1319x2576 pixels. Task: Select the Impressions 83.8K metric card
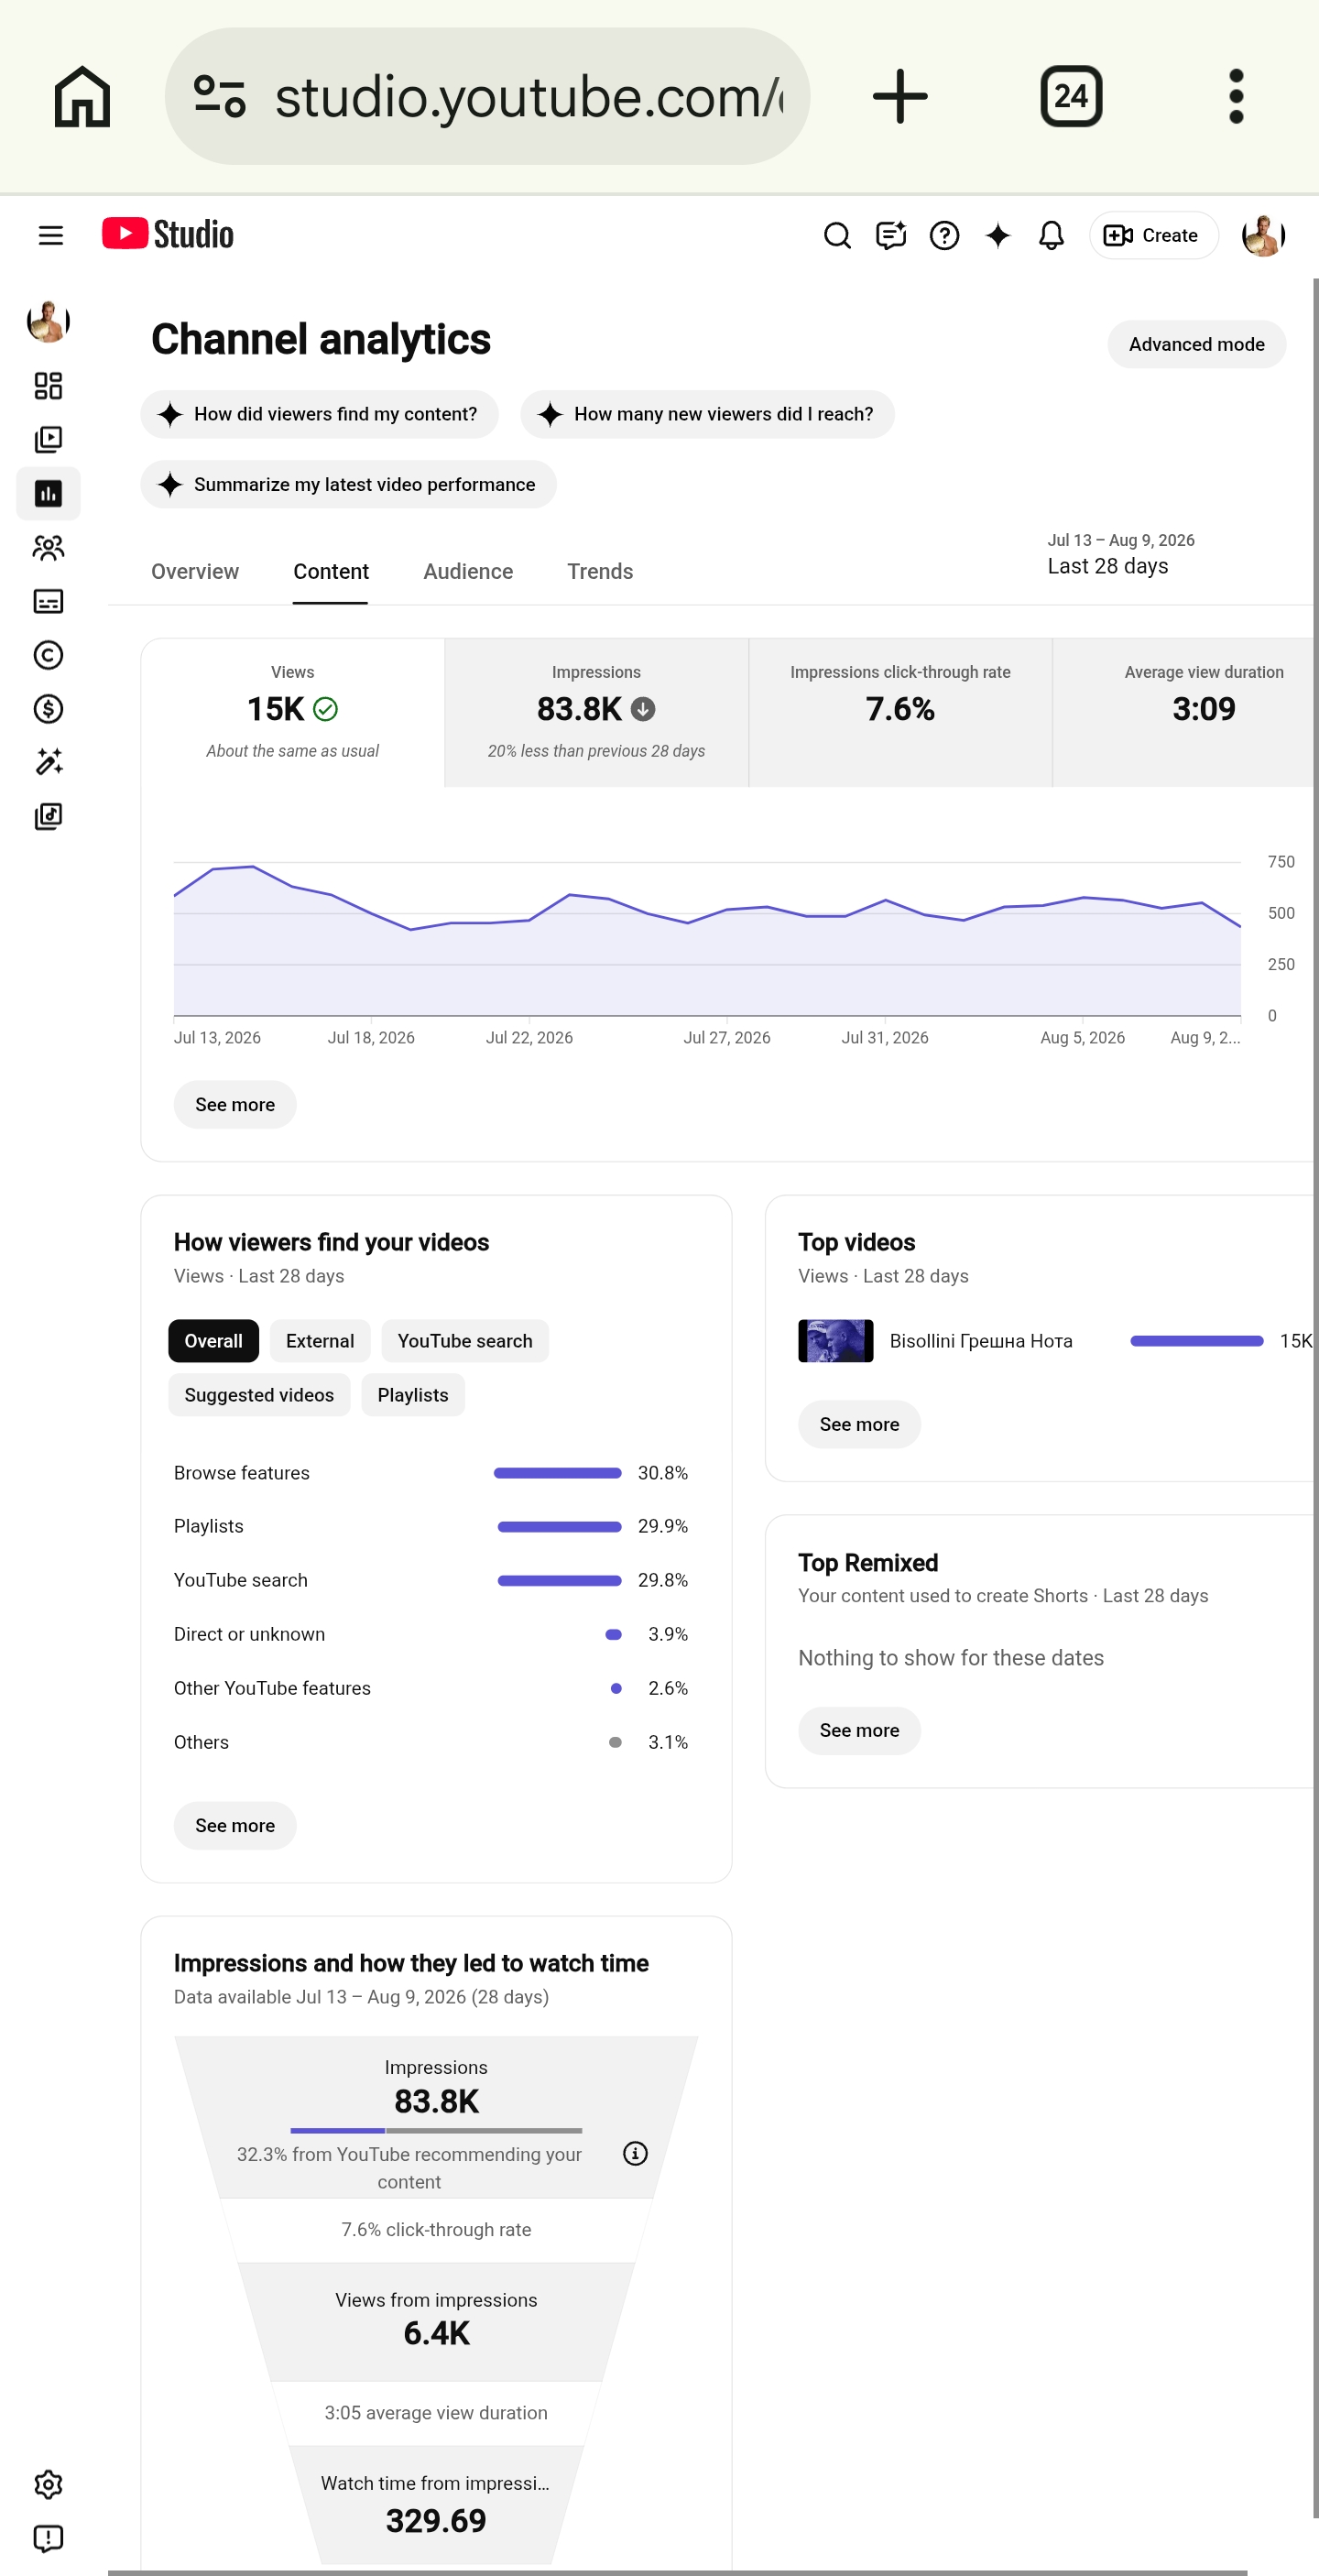tap(596, 712)
